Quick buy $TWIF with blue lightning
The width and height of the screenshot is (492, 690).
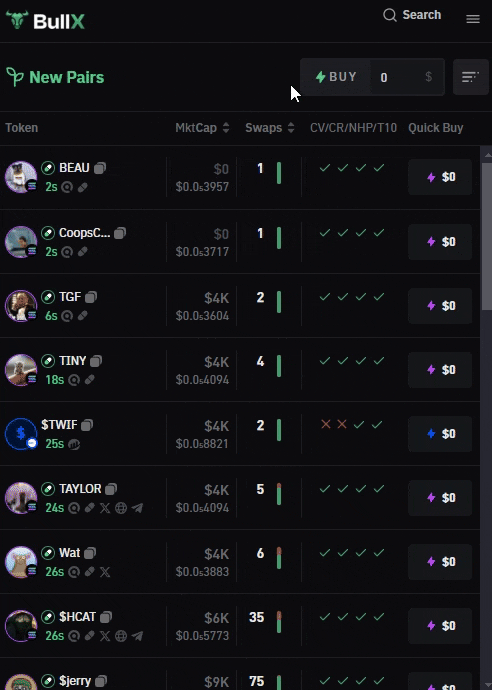440,434
